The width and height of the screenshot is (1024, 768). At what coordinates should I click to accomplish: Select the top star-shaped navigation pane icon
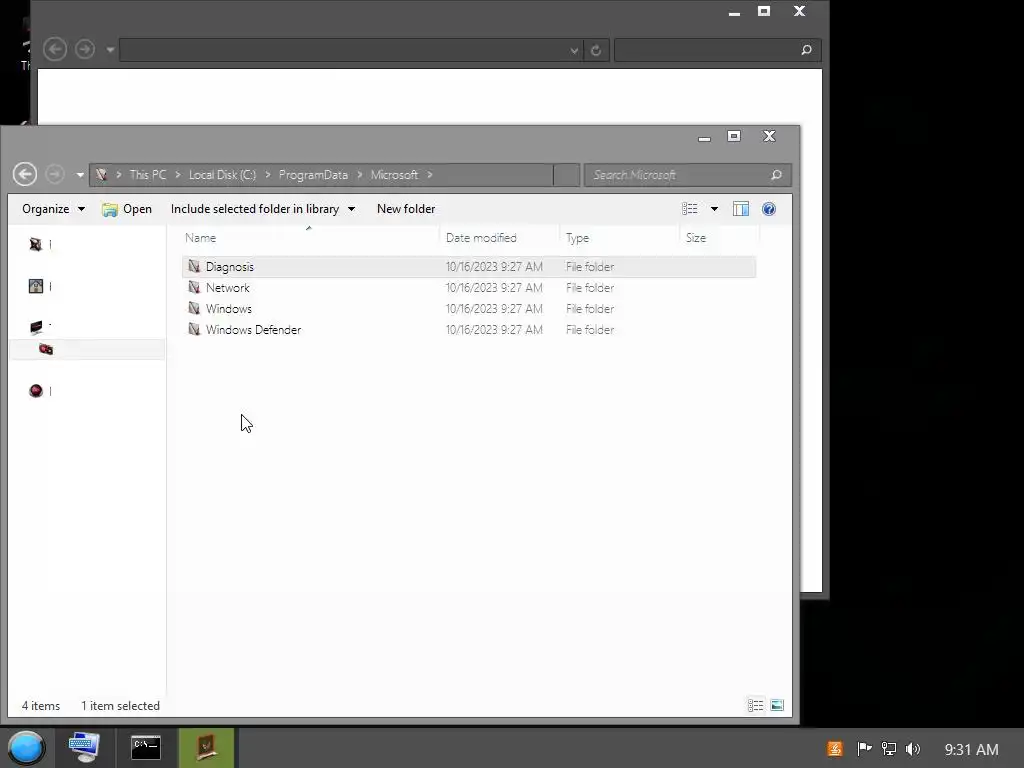click(x=36, y=244)
